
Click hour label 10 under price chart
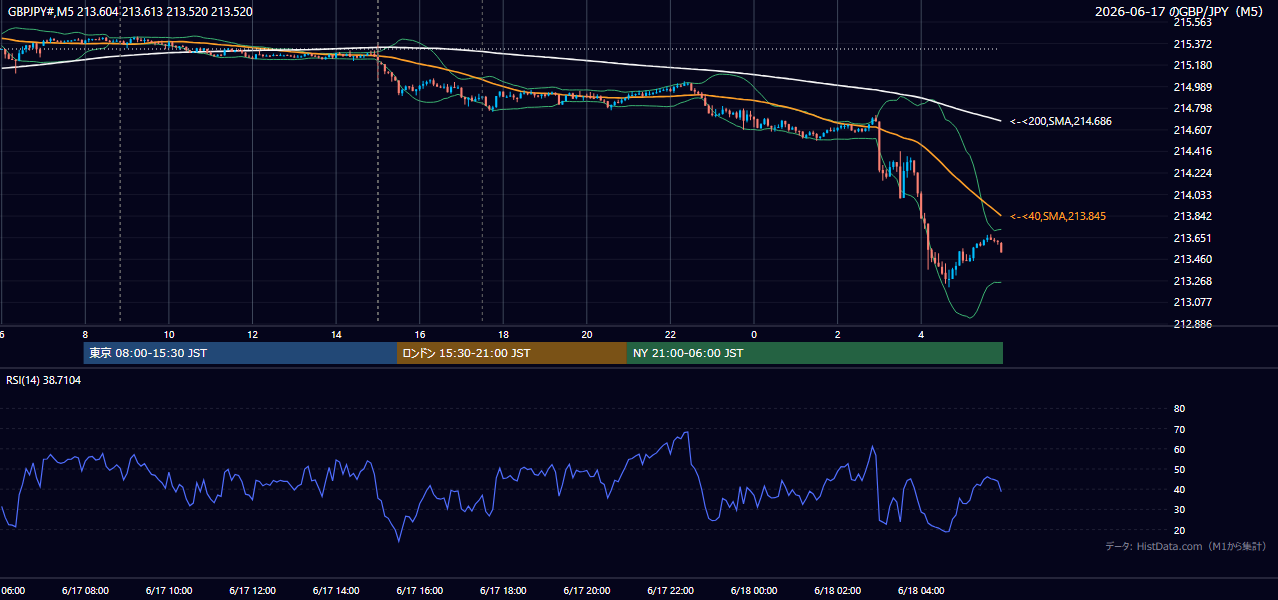click(x=169, y=335)
